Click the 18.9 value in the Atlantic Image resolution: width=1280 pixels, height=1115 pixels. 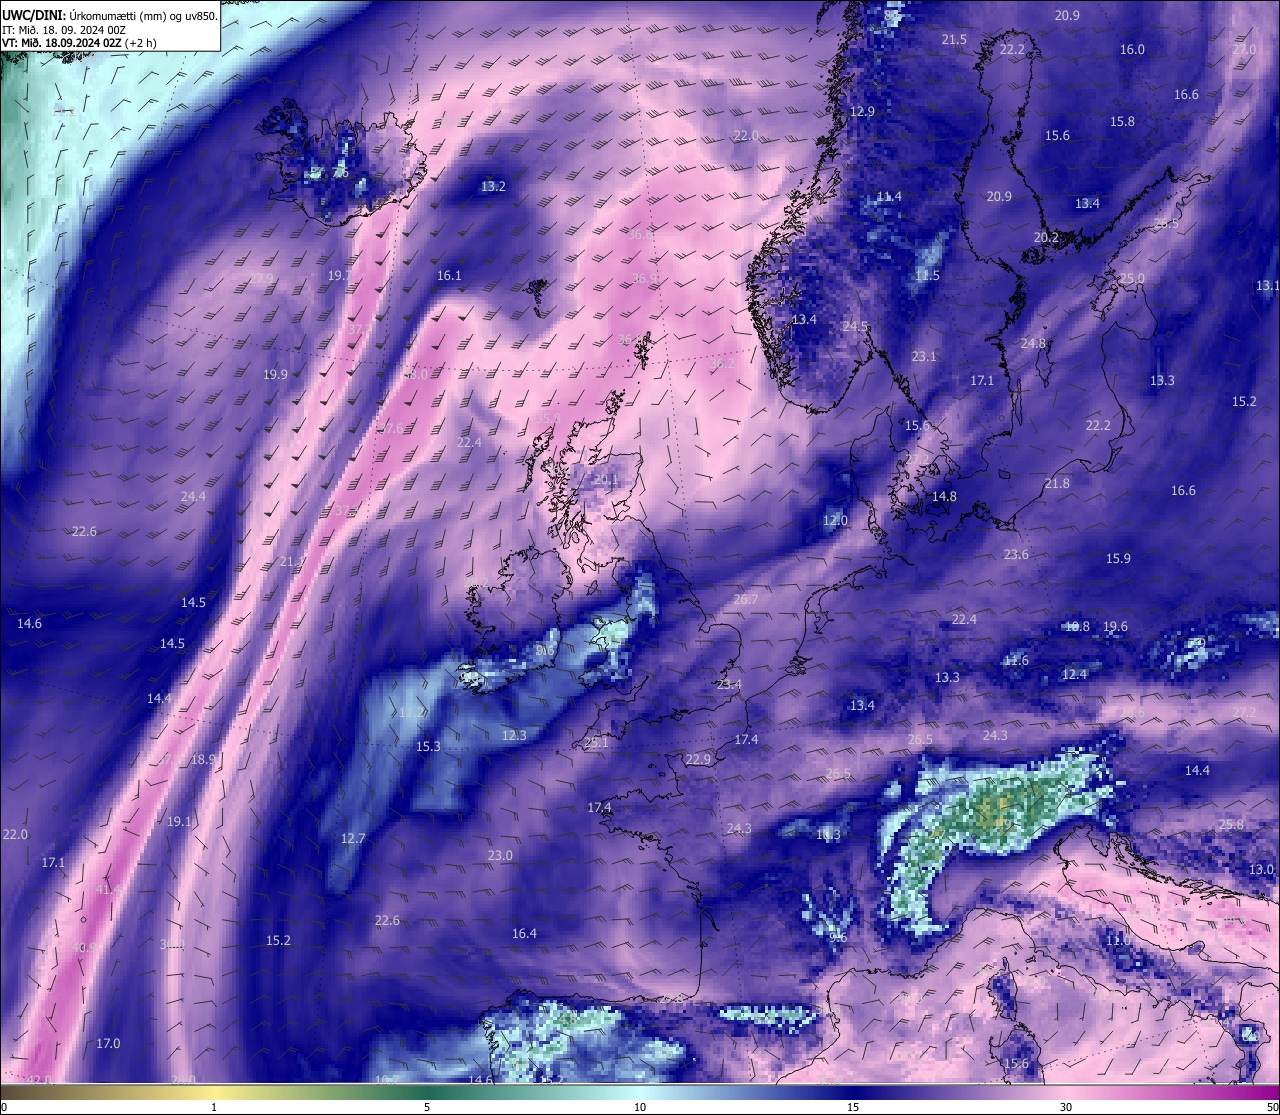tap(203, 760)
